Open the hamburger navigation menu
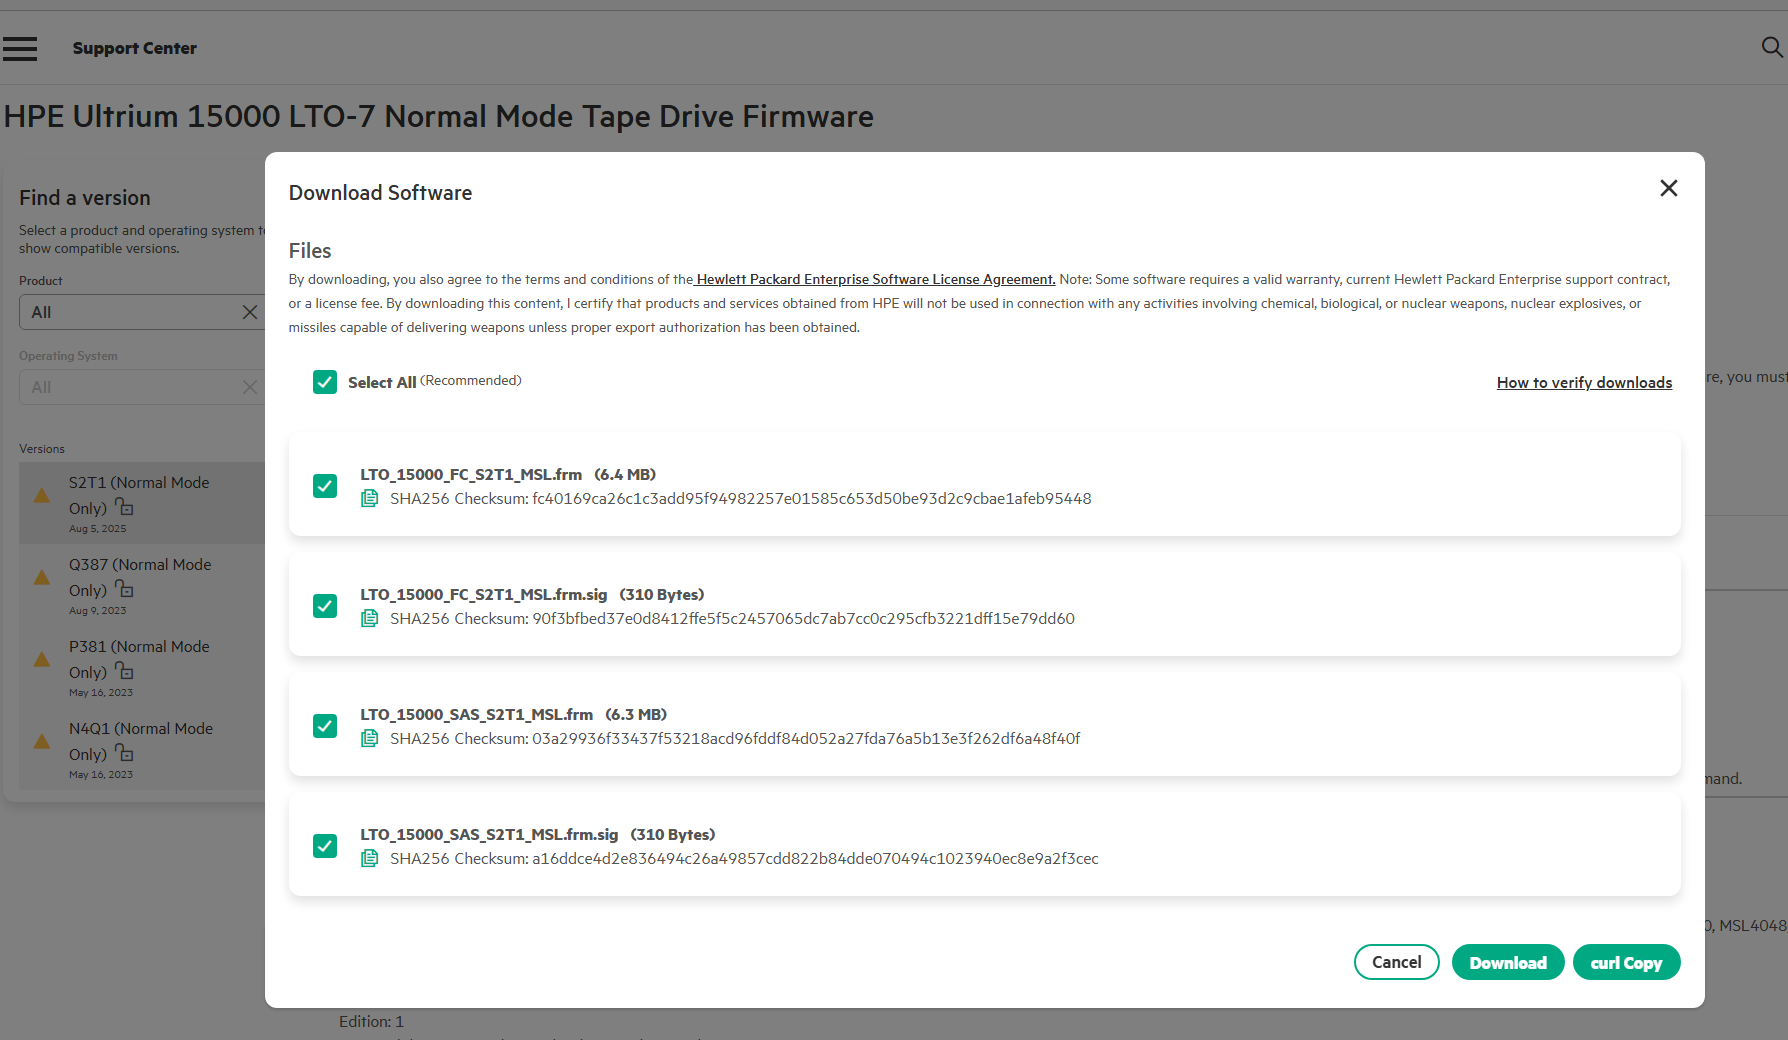 click(20, 48)
